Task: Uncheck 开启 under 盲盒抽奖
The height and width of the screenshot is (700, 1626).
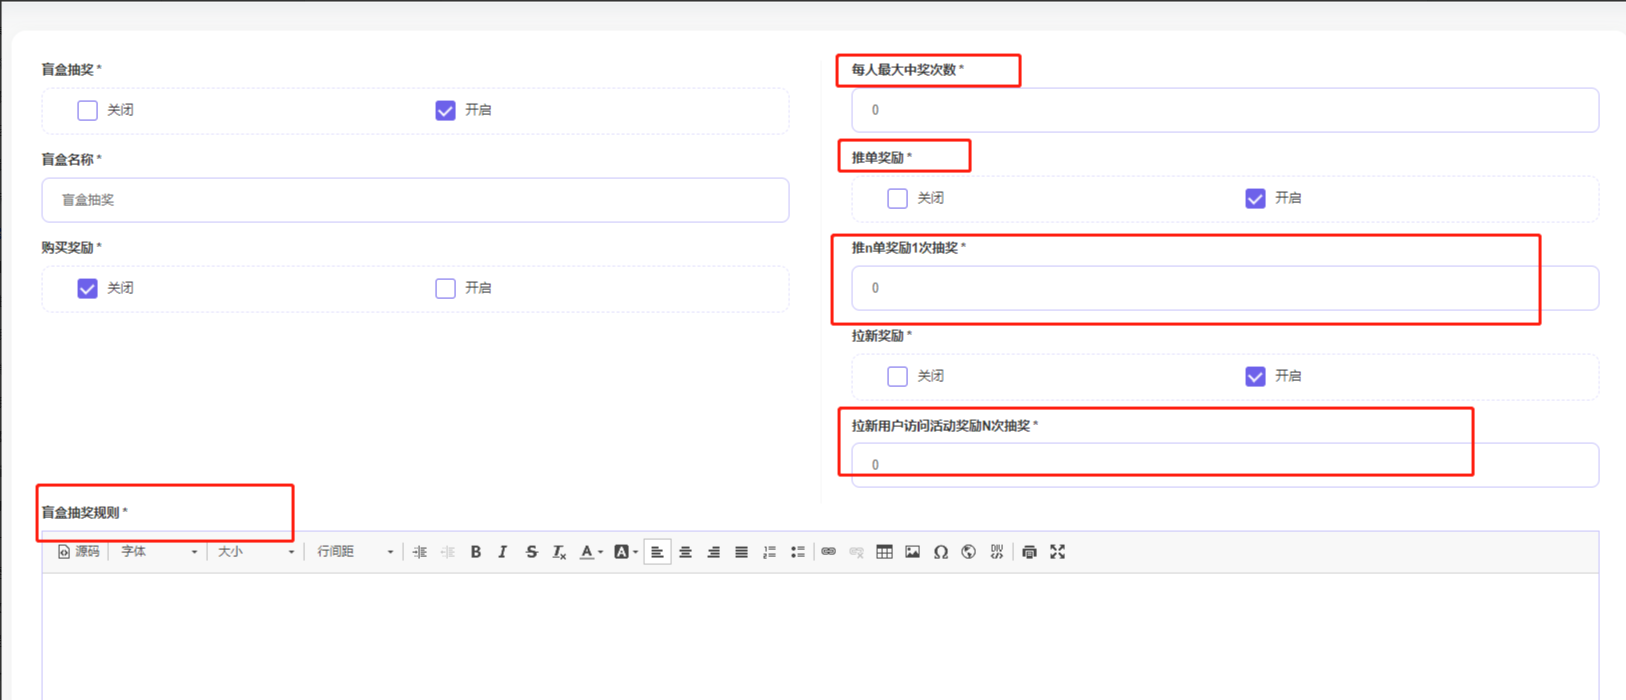Action: (x=446, y=110)
